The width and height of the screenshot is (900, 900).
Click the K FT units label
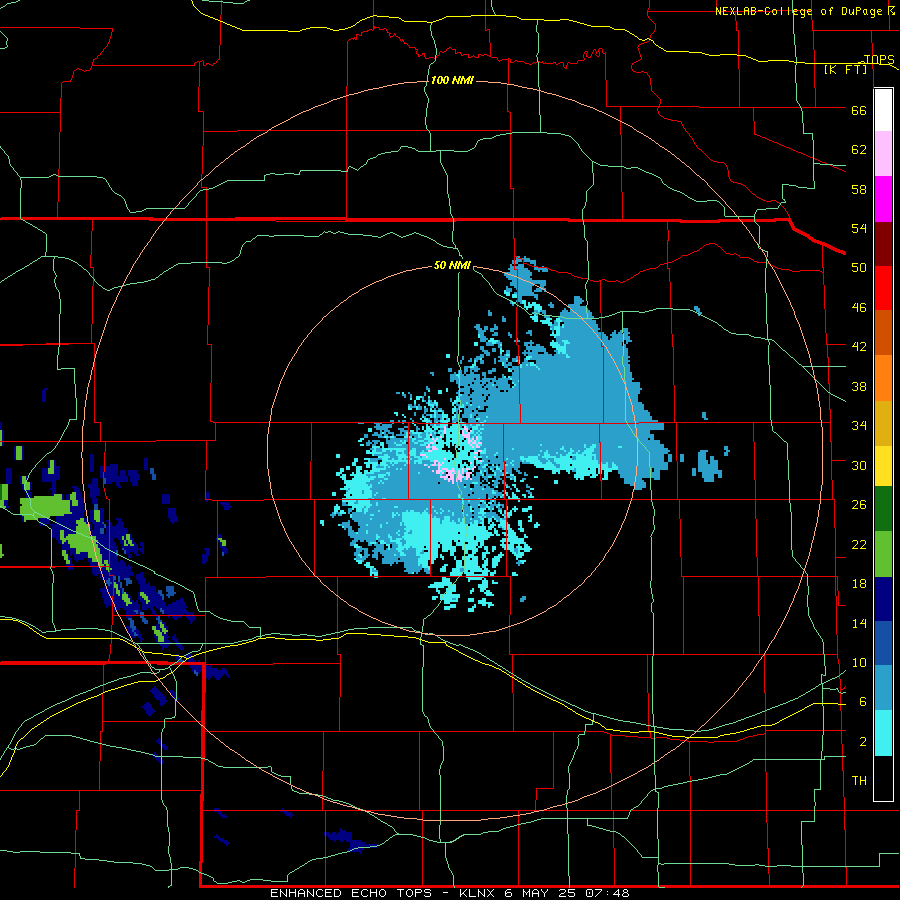point(846,69)
